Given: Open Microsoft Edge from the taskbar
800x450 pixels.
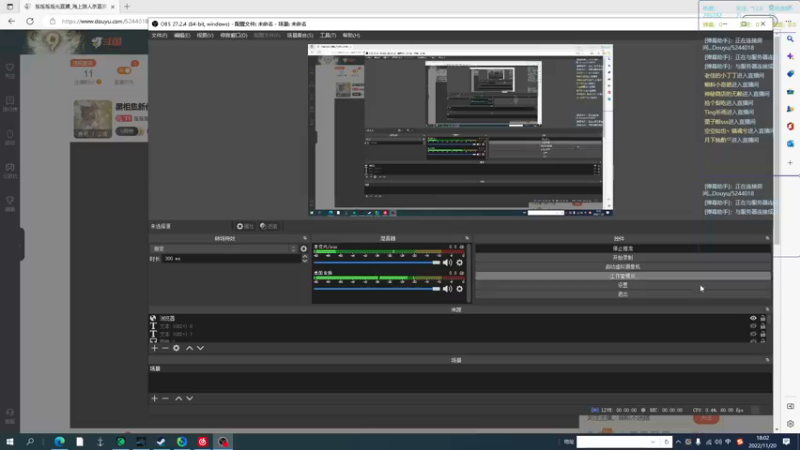Looking at the screenshot, I should (60, 442).
